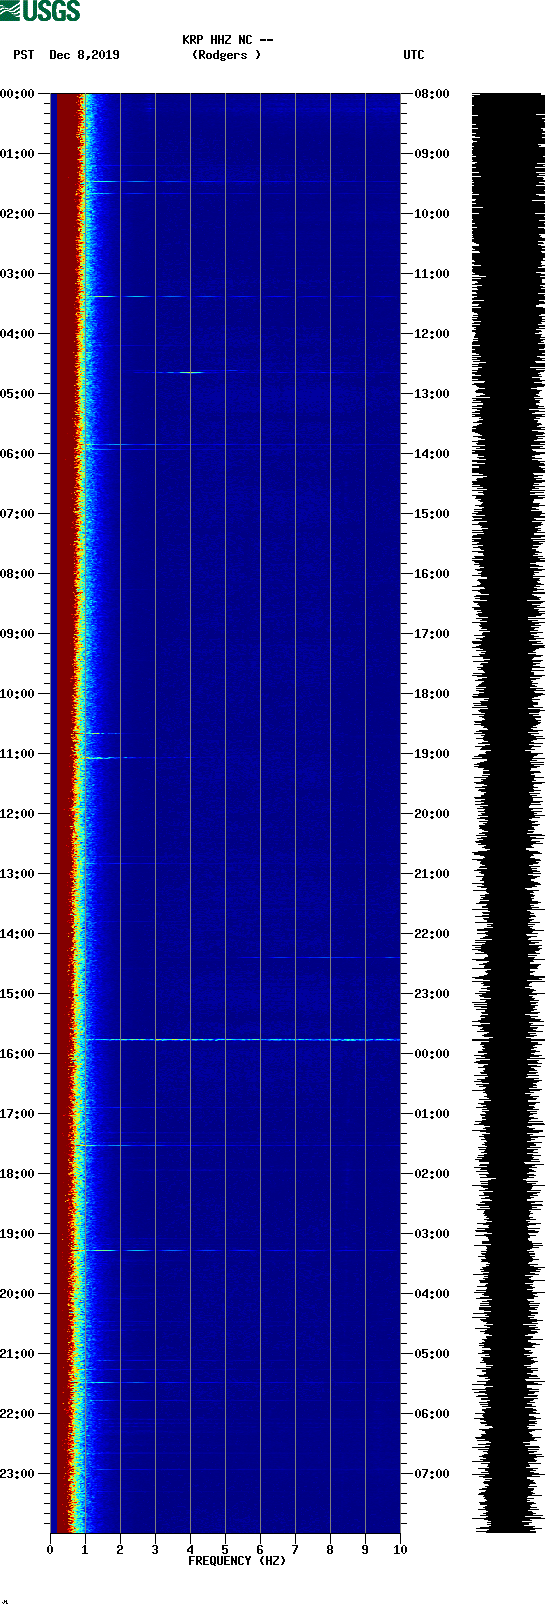Click frequency axis tick label 10
552x1613 pixels.
pos(400,1550)
